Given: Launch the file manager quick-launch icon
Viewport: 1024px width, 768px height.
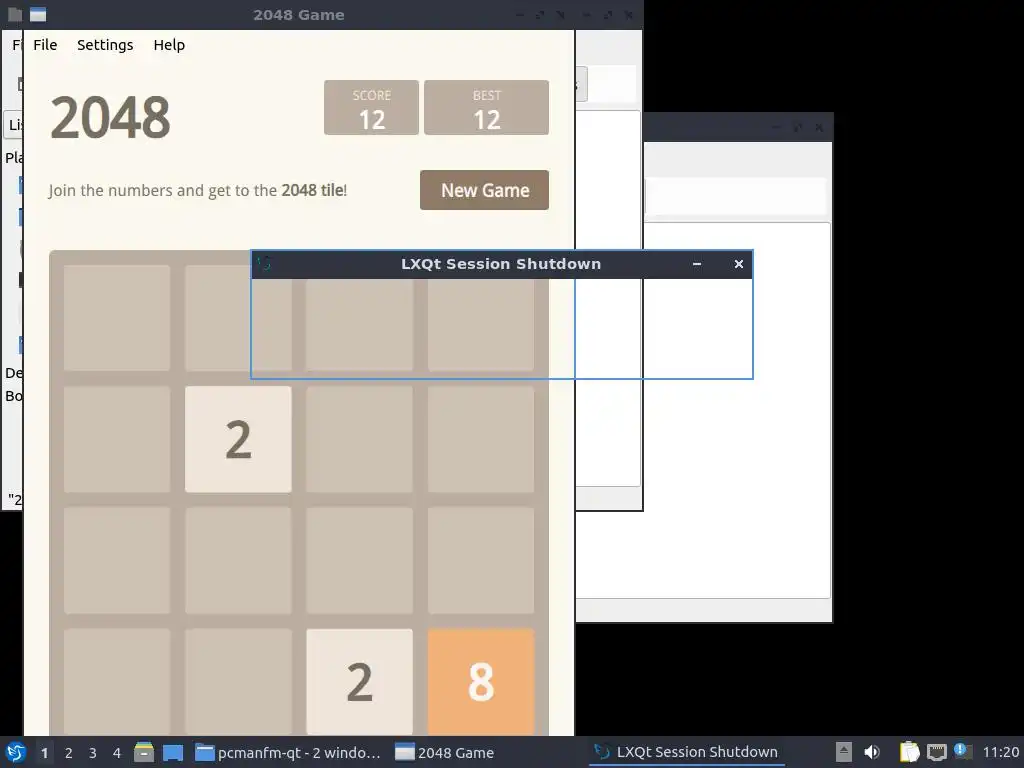Looking at the screenshot, I should pyautogui.click(x=144, y=752).
